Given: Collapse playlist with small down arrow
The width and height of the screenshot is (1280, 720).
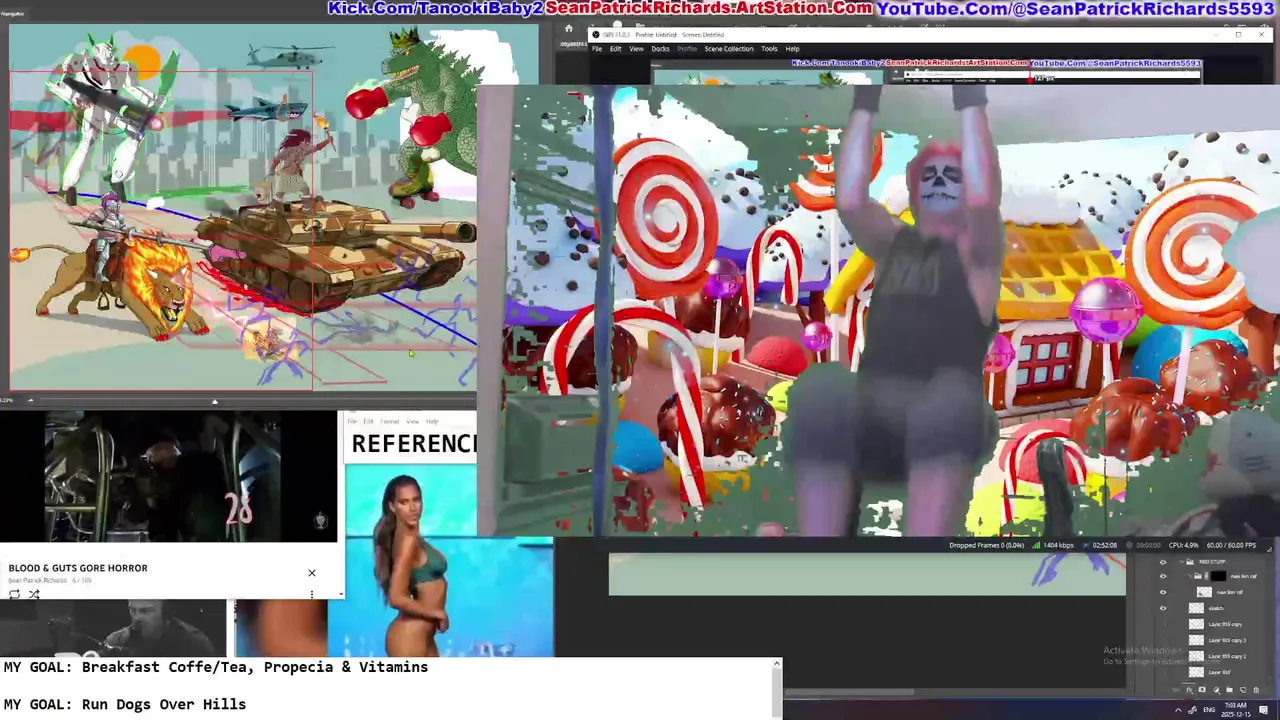Looking at the screenshot, I should [341, 594].
